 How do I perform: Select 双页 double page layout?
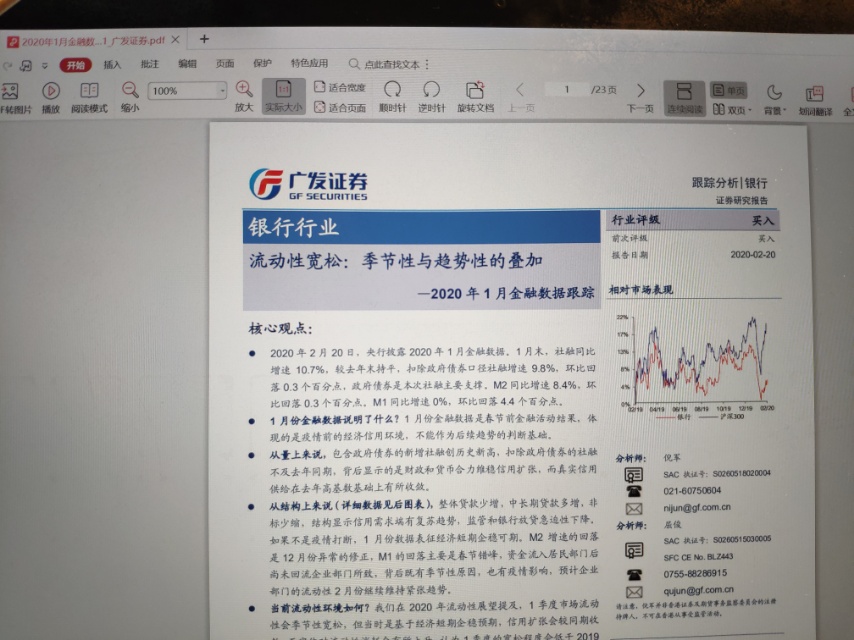(729, 111)
